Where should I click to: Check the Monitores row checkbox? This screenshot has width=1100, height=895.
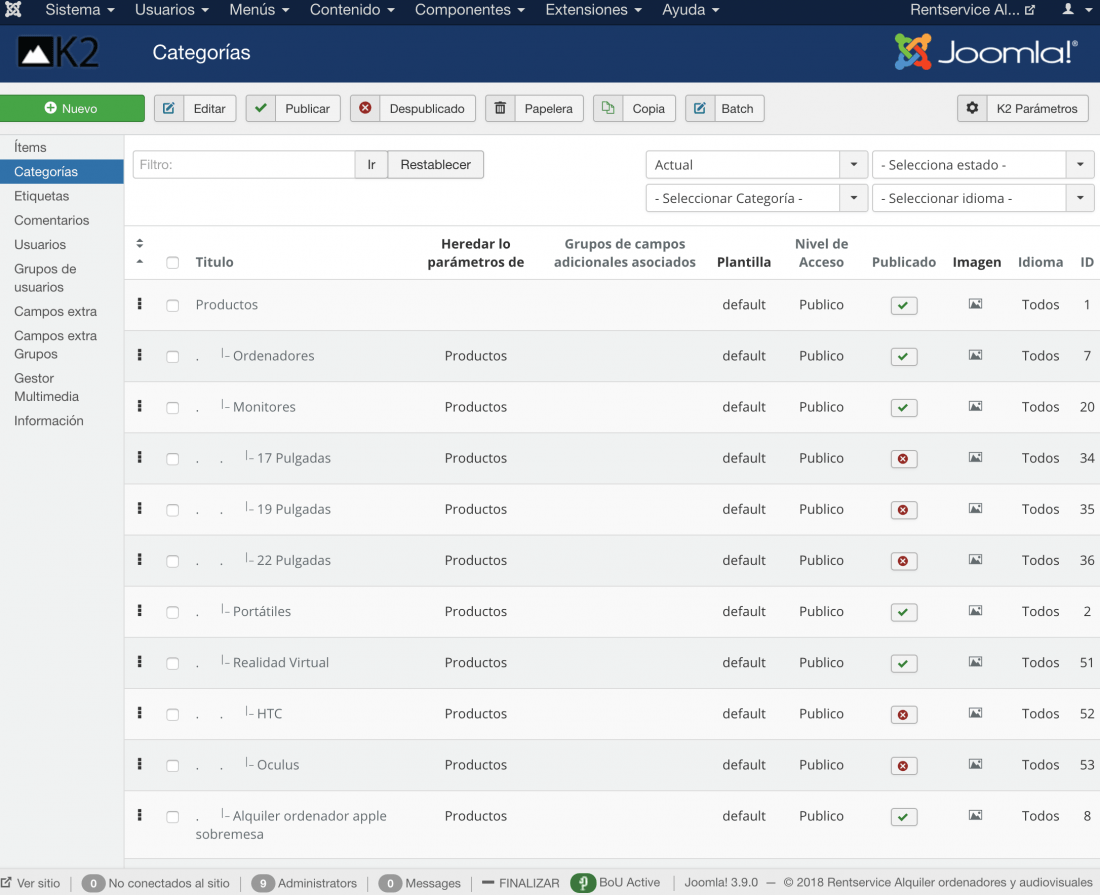[173, 408]
